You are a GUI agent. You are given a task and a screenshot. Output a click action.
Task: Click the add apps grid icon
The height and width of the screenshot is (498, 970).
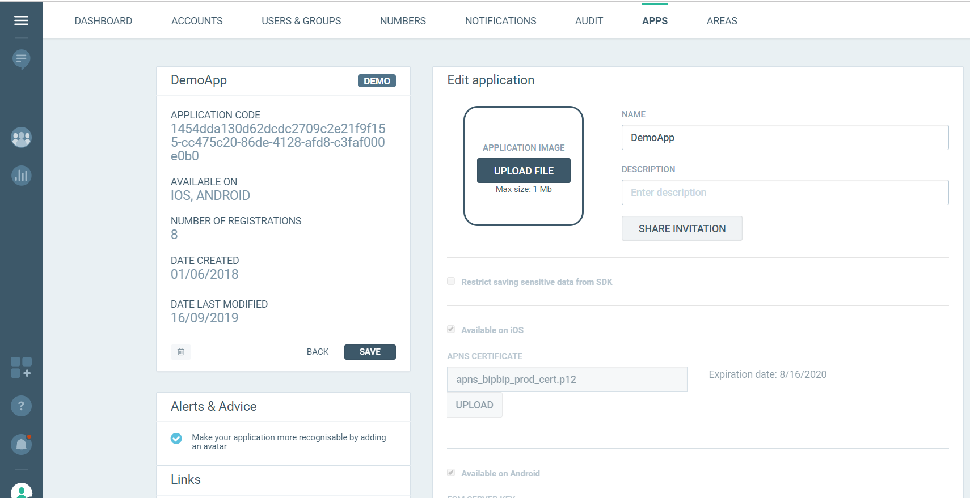coord(21,367)
